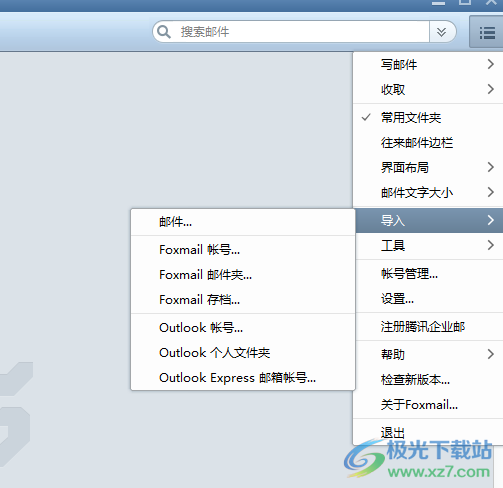The height and width of the screenshot is (488, 503).
Task: Expand the 界面布局 submenu
Action: [x=428, y=167]
